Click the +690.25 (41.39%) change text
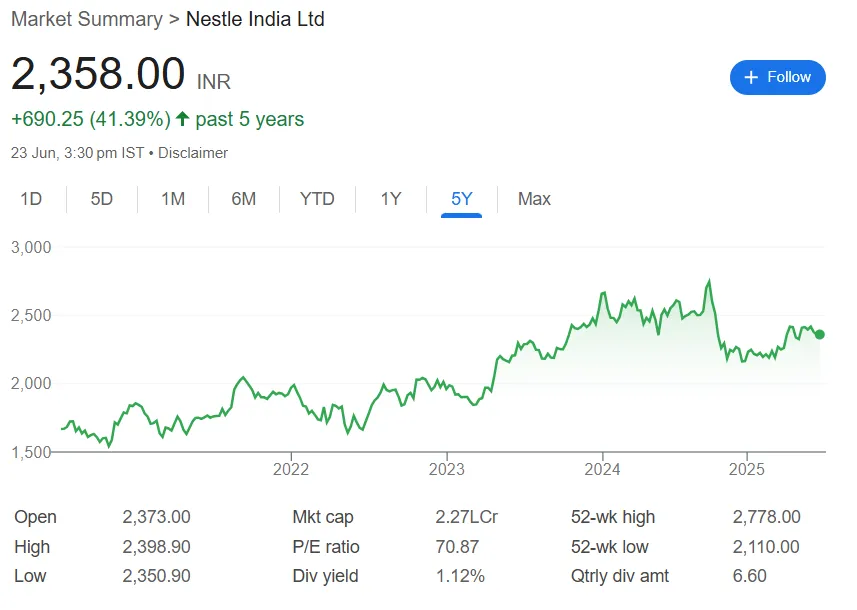857x610 pixels. 91,119
